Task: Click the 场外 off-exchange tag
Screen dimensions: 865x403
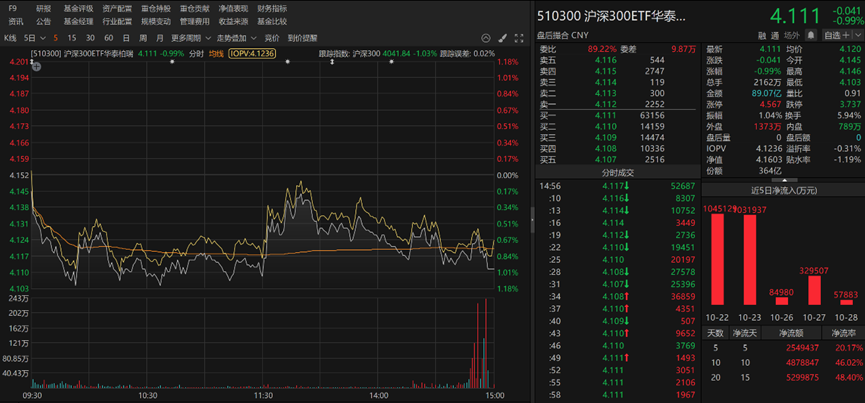Action: coord(792,35)
